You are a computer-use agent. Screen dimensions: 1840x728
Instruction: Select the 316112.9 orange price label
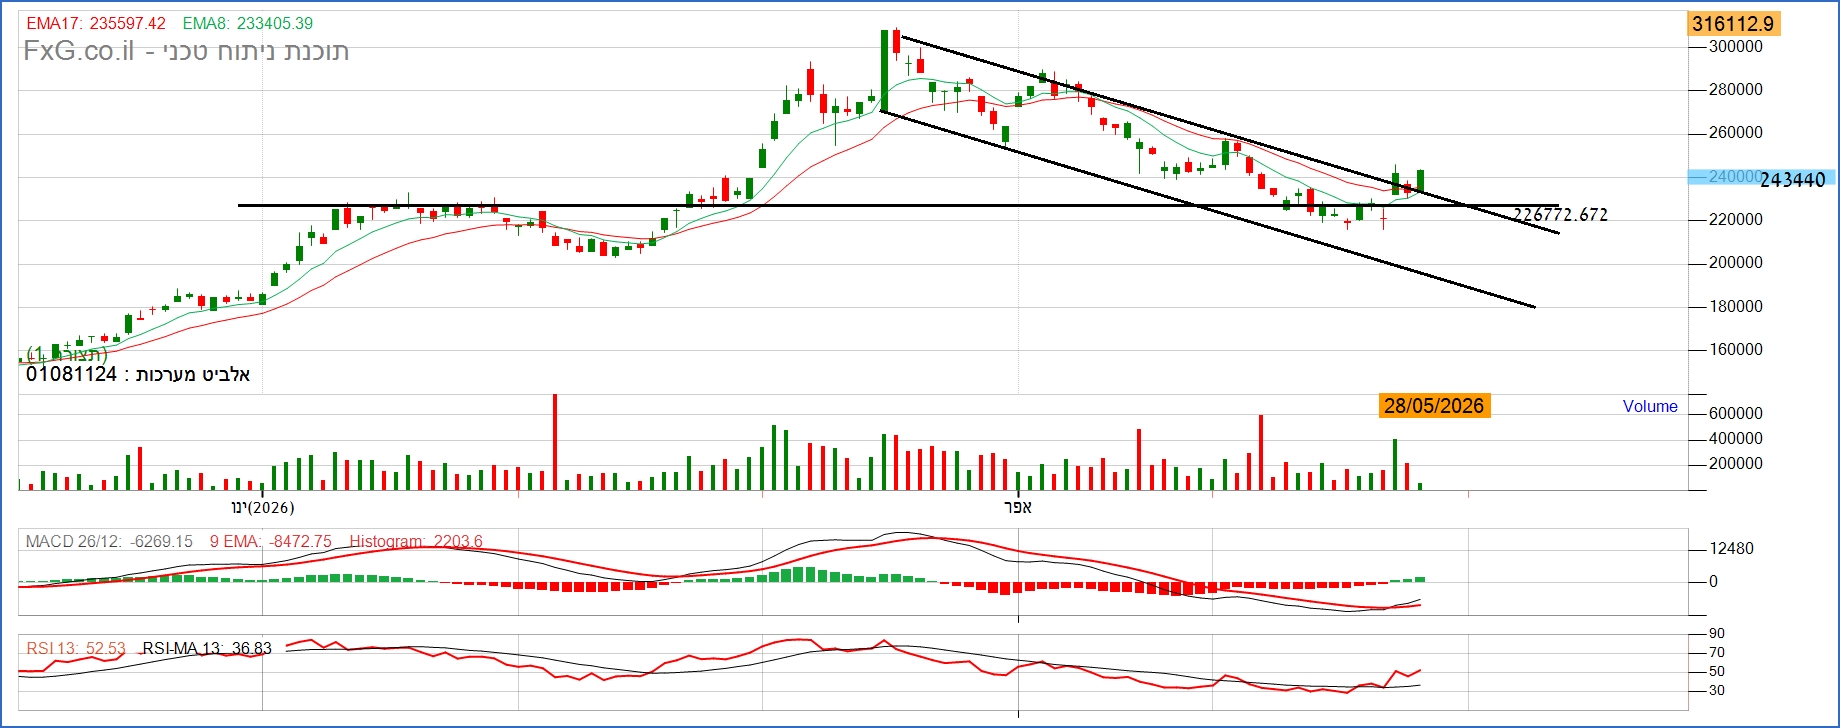1732,24
